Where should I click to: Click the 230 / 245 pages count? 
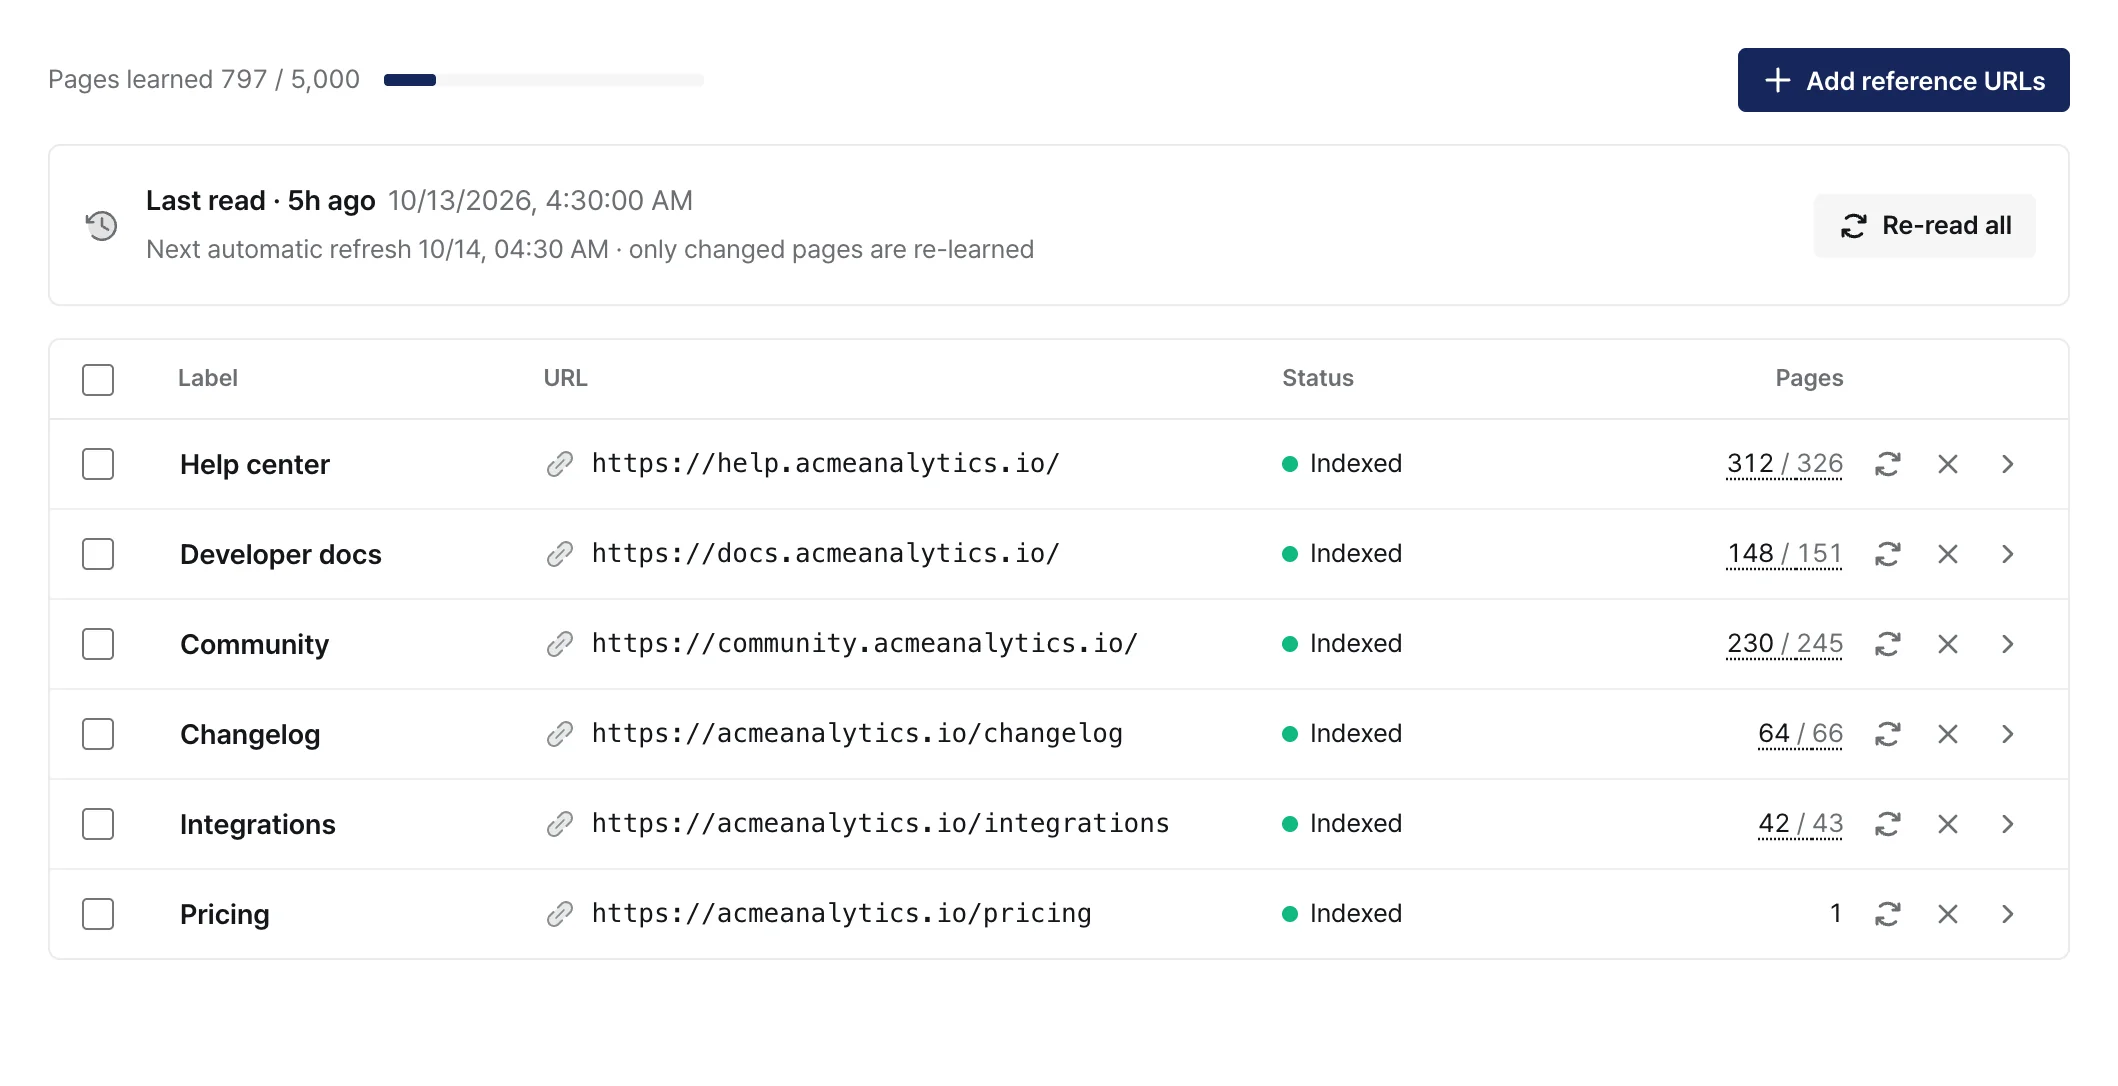pos(1784,644)
